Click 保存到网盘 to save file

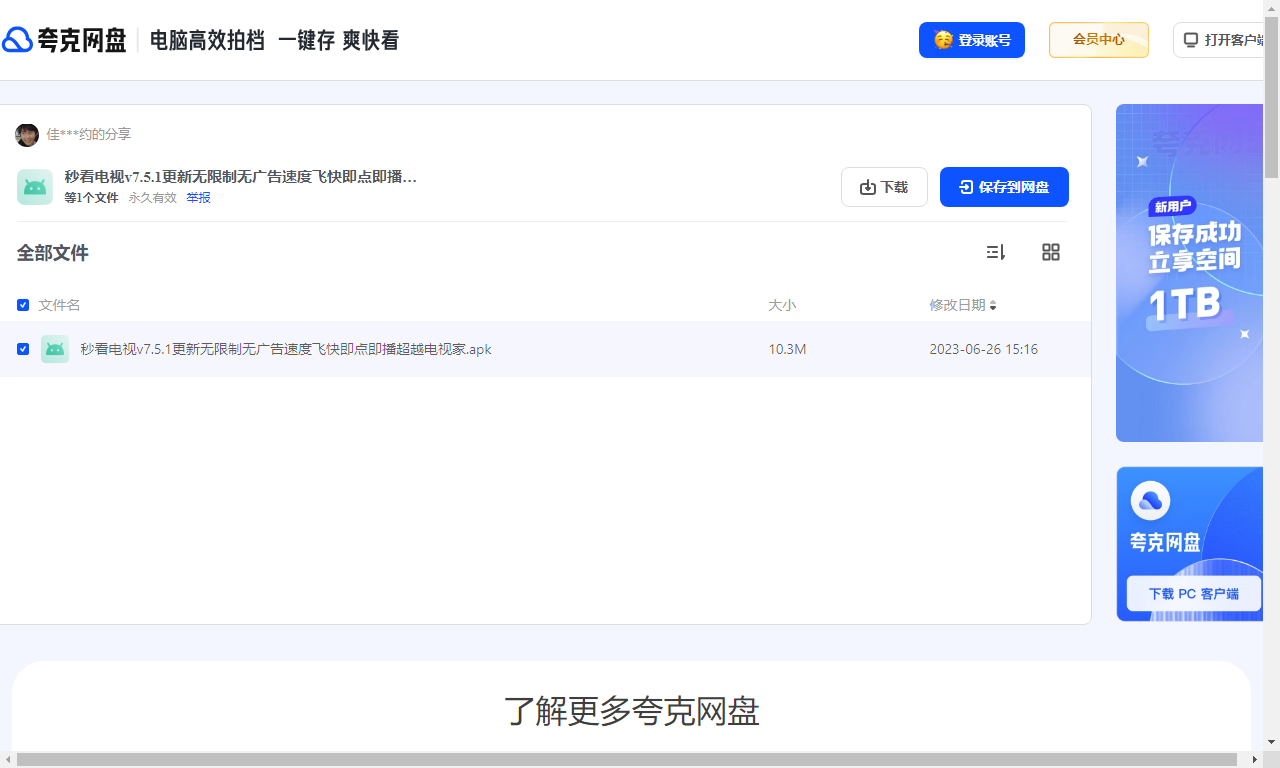[x=1004, y=187]
